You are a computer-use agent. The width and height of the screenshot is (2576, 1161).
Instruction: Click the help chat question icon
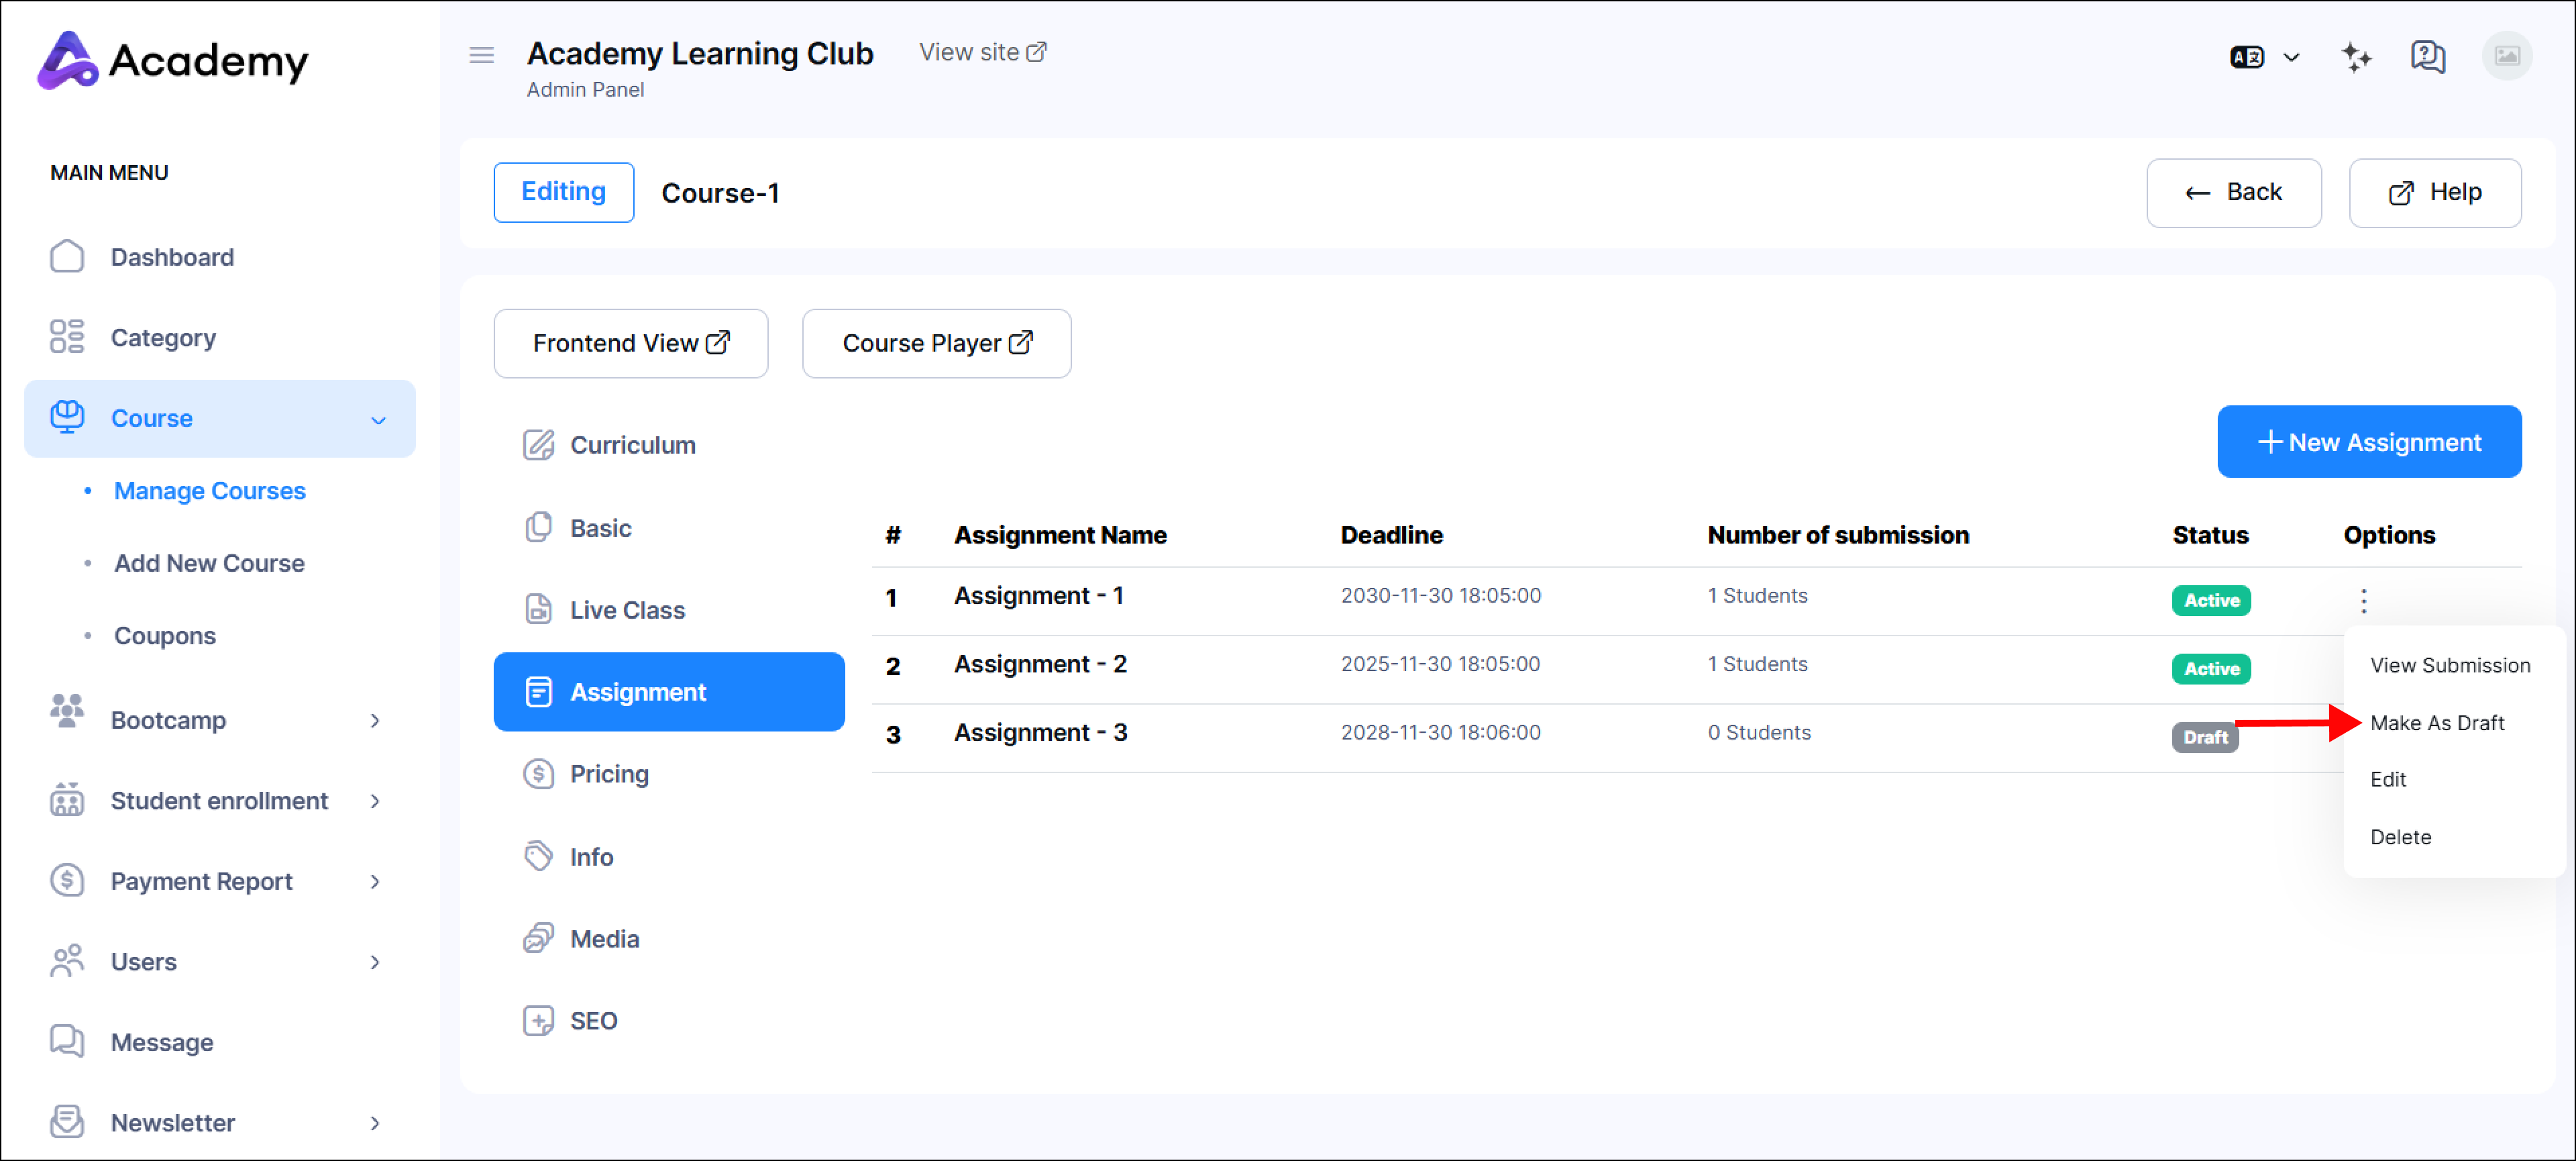click(2427, 57)
